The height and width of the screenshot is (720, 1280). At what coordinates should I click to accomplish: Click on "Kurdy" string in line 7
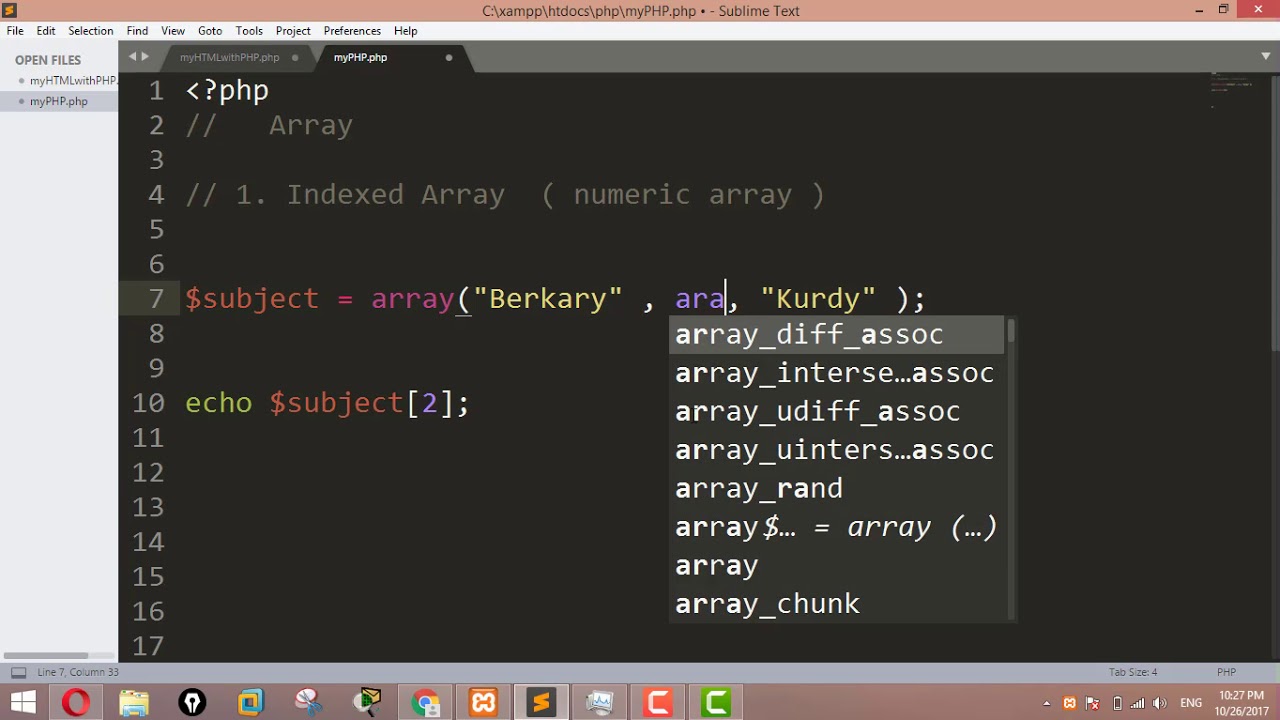point(818,299)
